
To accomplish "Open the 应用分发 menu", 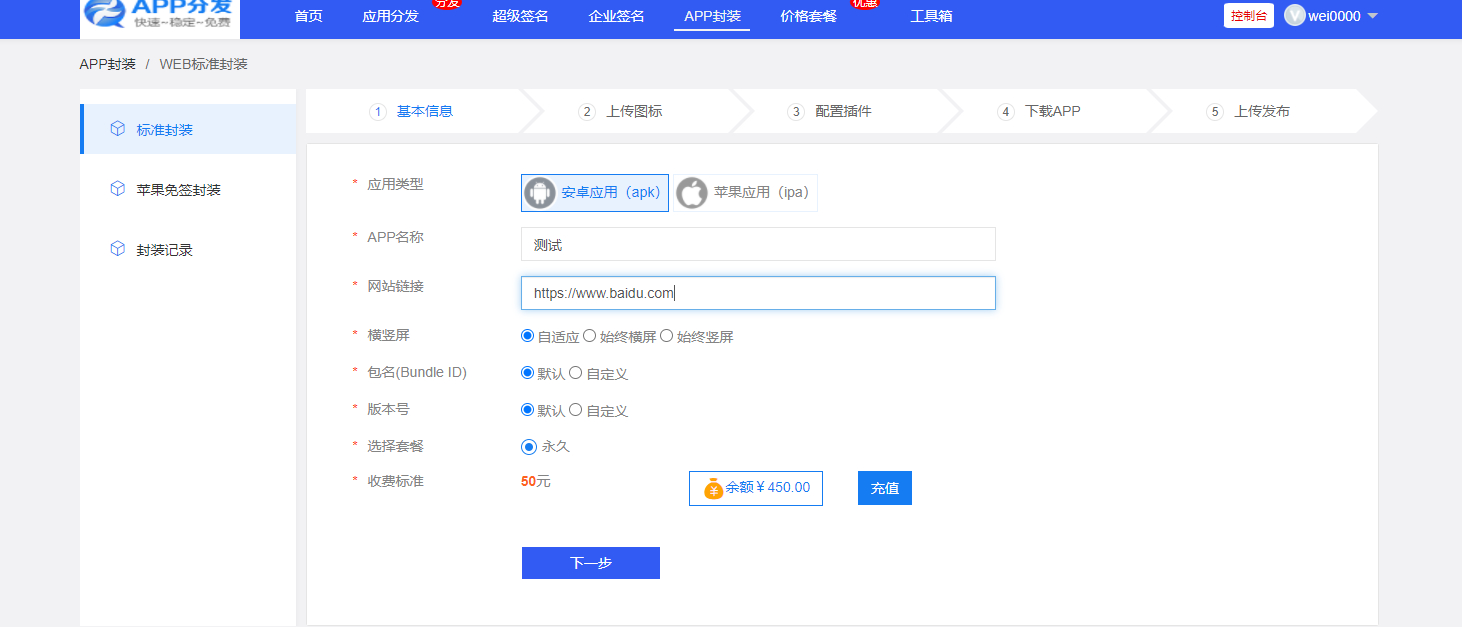I will click(x=390, y=16).
